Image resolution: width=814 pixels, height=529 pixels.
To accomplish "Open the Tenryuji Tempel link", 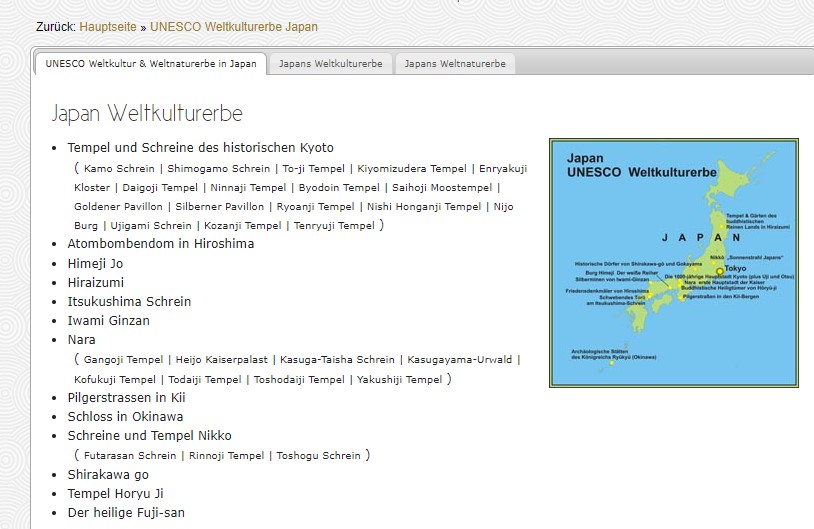I will pyautogui.click(x=334, y=226).
